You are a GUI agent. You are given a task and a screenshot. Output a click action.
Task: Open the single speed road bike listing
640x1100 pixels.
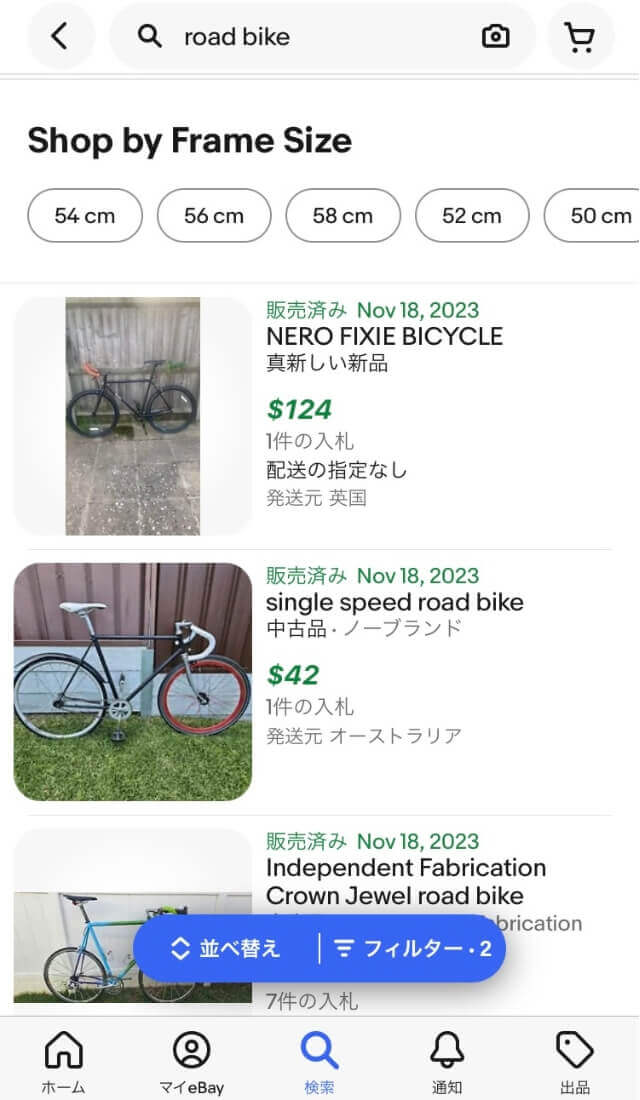tap(394, 602)
